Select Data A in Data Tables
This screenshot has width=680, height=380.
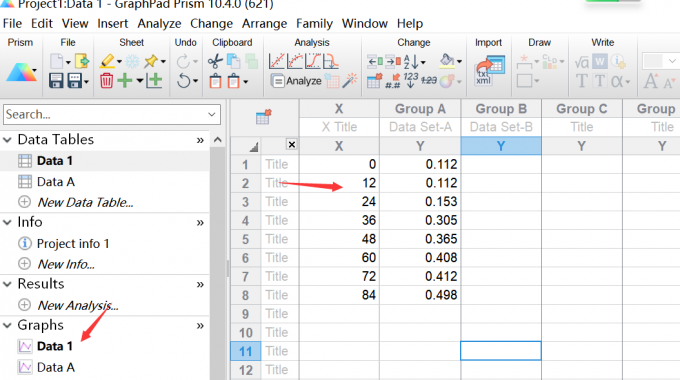click(x=56, y=182)
